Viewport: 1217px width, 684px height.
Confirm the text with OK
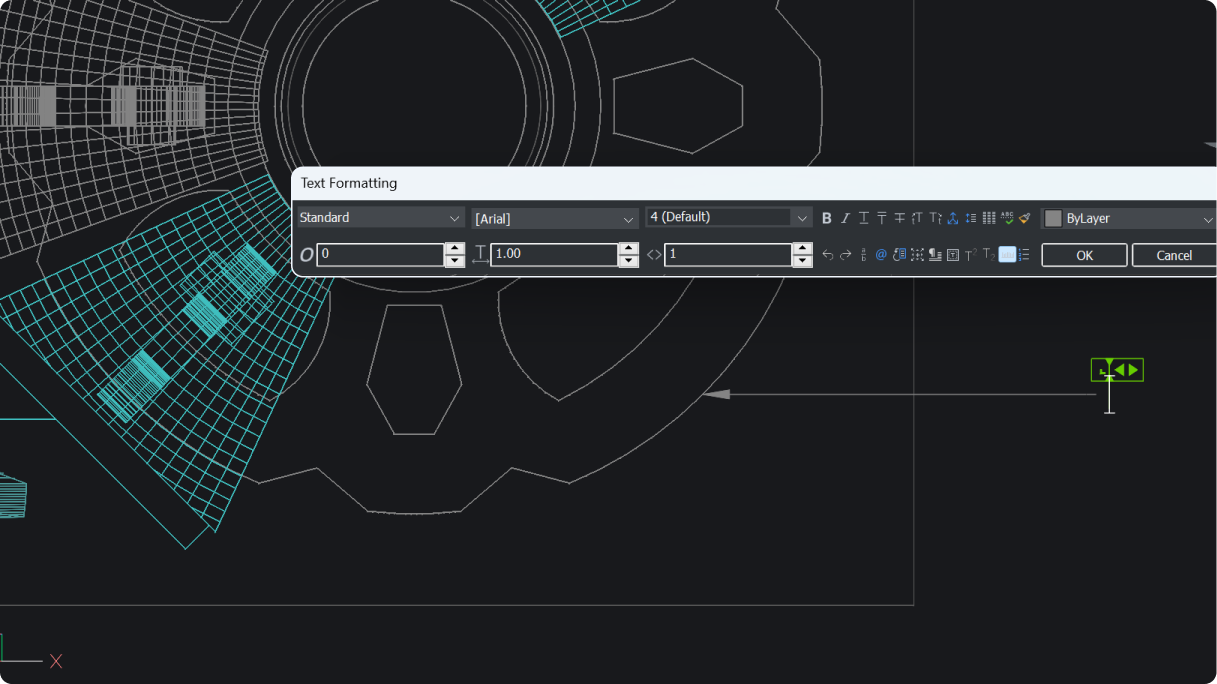pyautogui.click(x=1084, y=255)
